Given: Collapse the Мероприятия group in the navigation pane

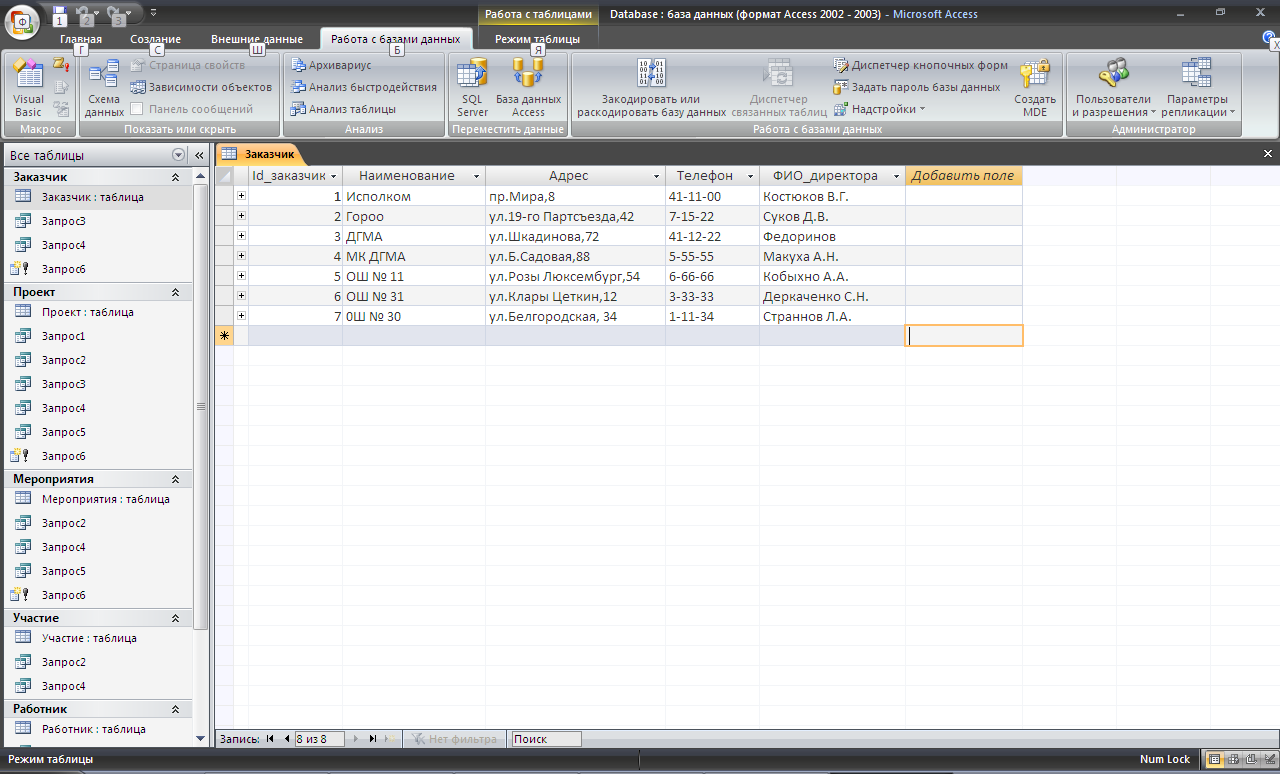Looking at the screenshot, I should tap(176, 479).
